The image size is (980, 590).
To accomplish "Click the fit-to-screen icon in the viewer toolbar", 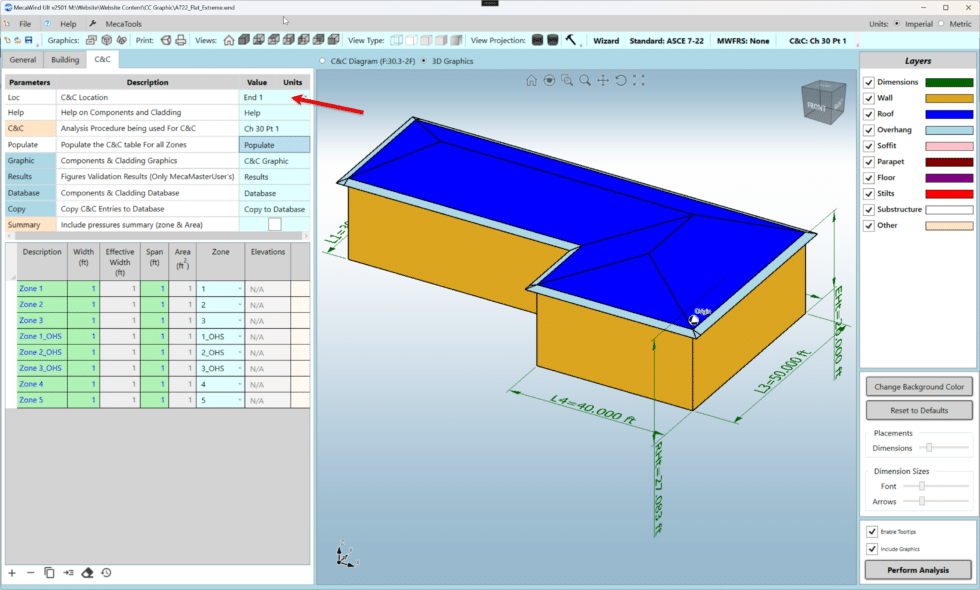I will (x=639, y=80).
